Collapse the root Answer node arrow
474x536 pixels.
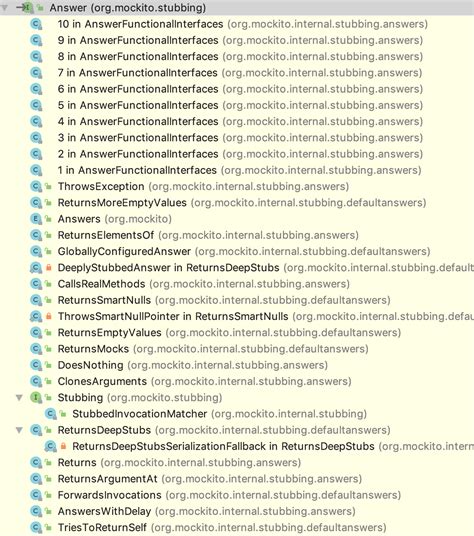pos(5,8)
